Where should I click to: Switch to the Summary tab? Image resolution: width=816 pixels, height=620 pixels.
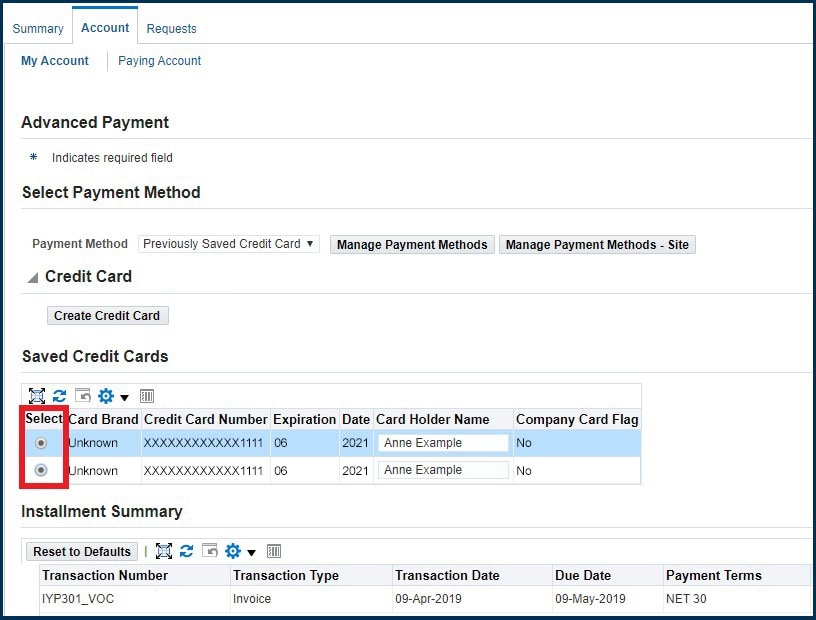pos(37,29)
